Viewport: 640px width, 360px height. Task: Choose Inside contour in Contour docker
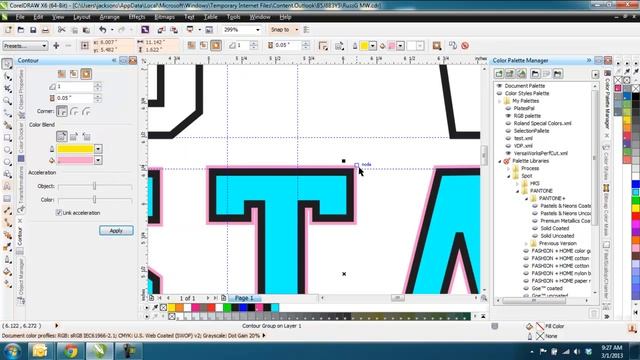point(74,74)
